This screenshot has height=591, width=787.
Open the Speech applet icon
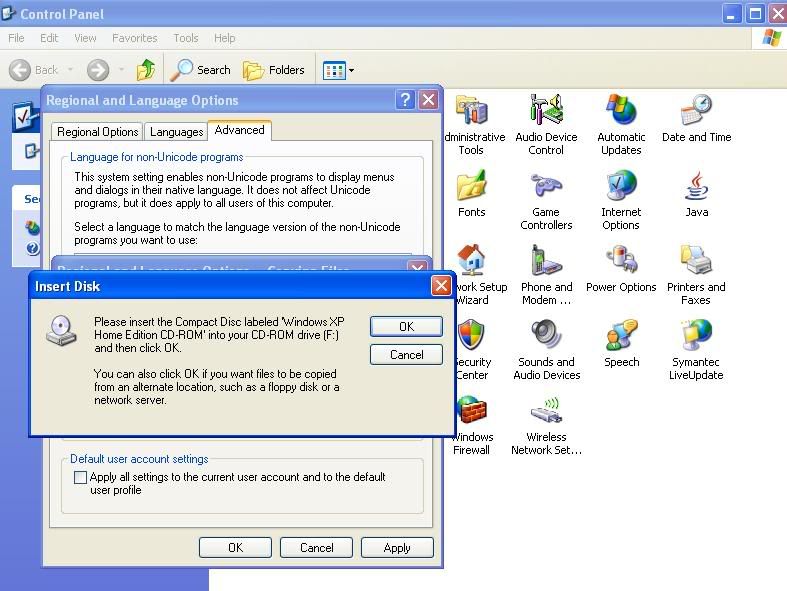coord(621,334)
